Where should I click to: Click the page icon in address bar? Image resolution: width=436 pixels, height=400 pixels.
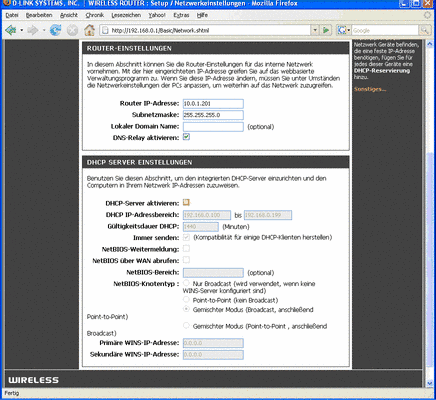click(105, 30)
